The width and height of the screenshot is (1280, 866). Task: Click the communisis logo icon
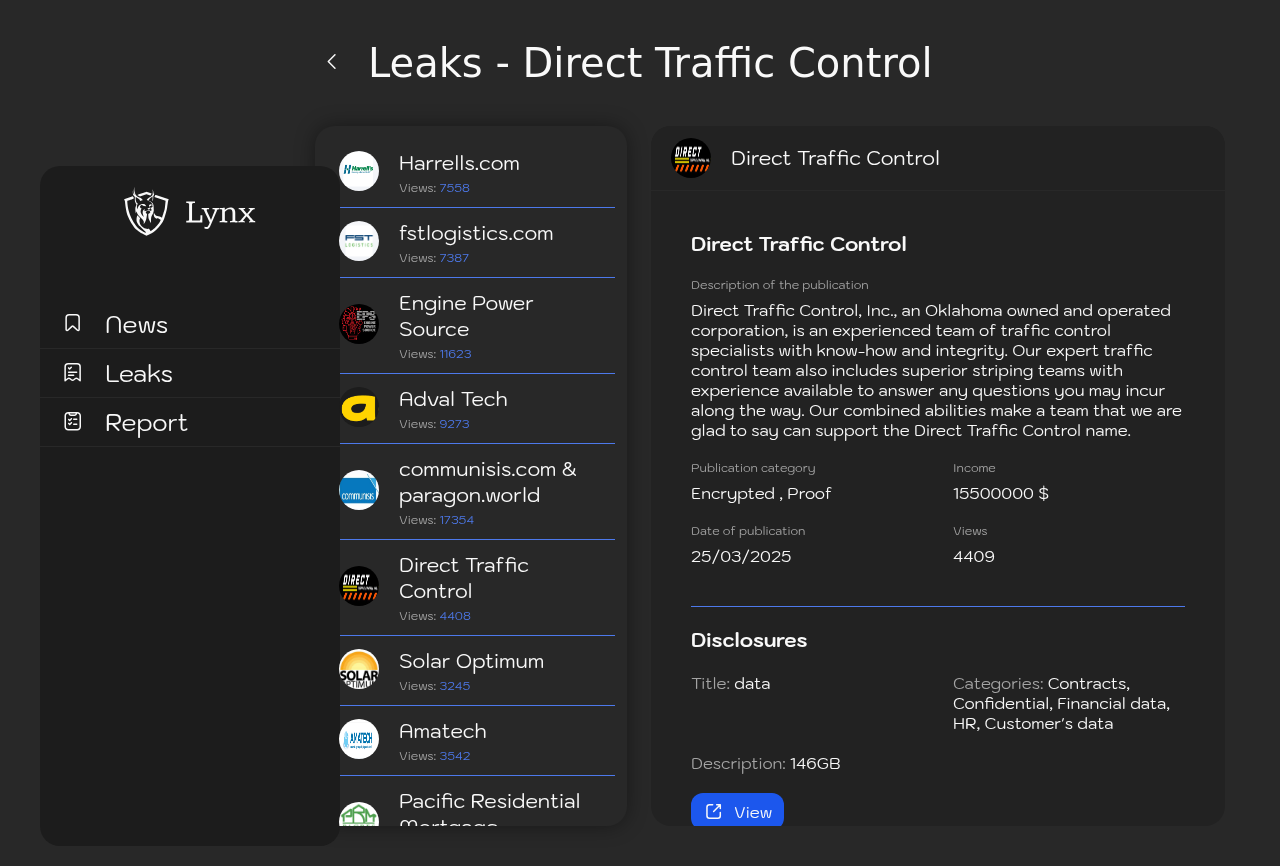[x=359, y=490]
